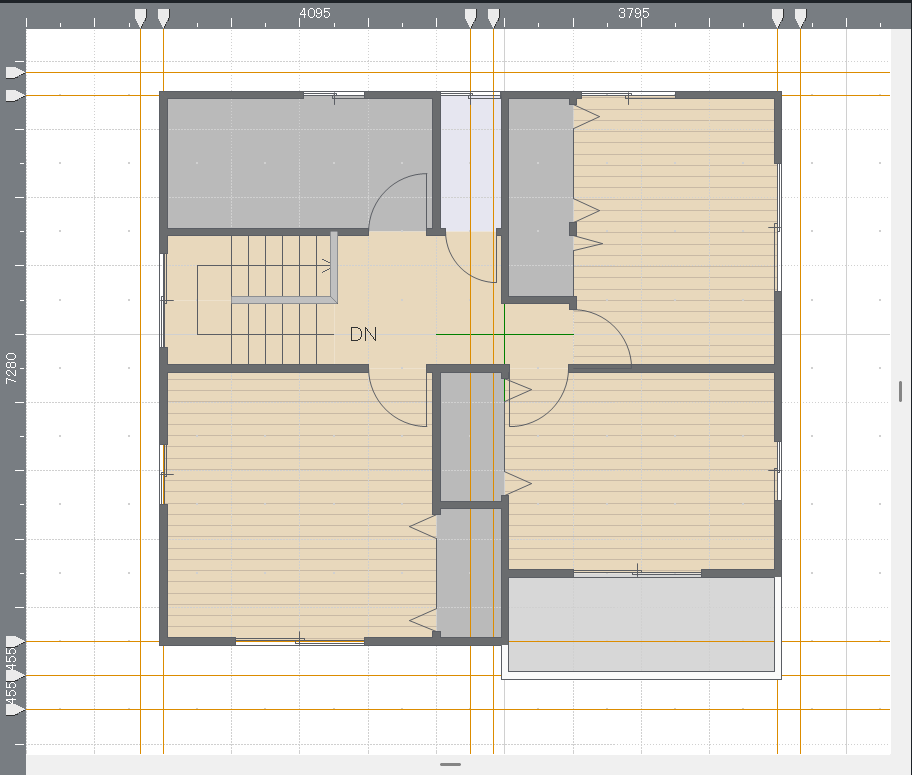Click the bottommost guide marker on left ruler

pyautogui.click(x=13, y=709)
